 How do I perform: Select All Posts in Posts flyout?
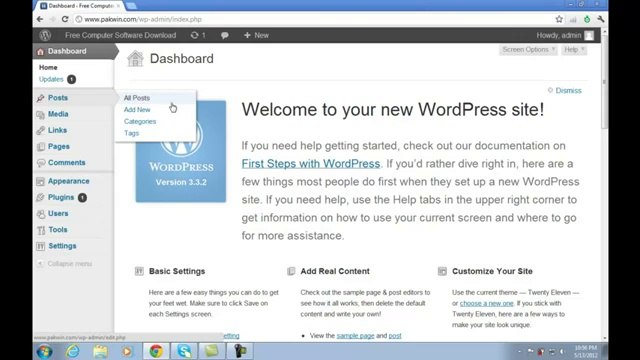(x=137, y=98)
